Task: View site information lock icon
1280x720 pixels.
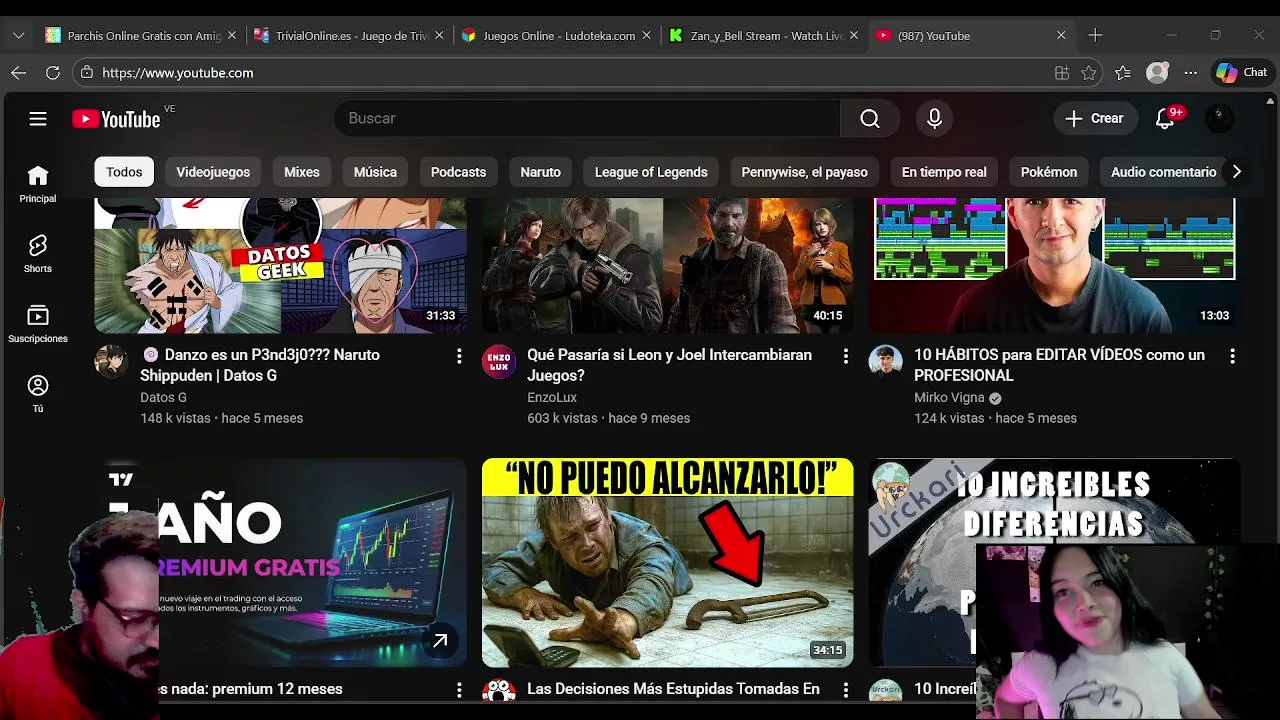Action: (x=87, y=73)
